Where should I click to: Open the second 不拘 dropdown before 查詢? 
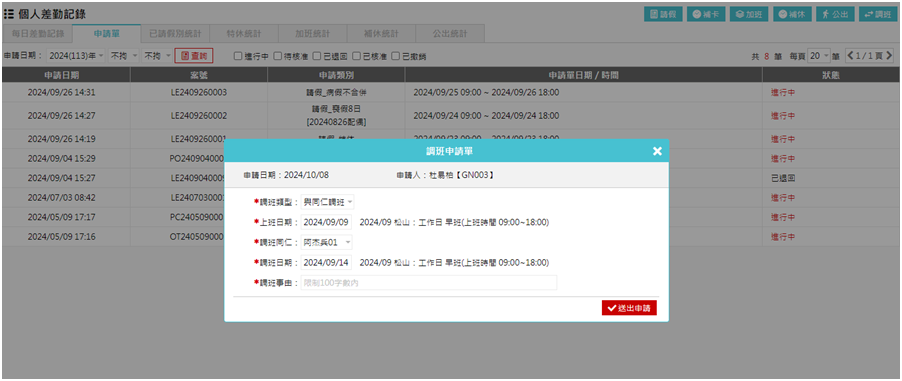[x=157, y=56]
